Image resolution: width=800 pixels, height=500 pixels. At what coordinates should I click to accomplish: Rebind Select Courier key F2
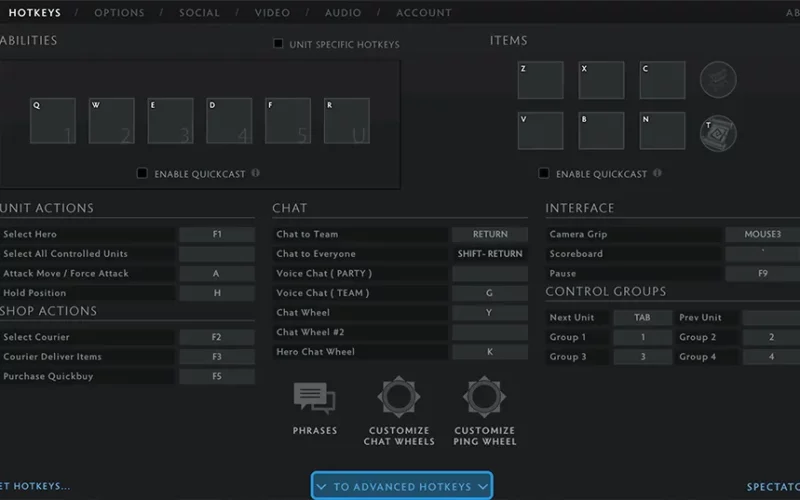pyautogui.click(x=217, y=337)
